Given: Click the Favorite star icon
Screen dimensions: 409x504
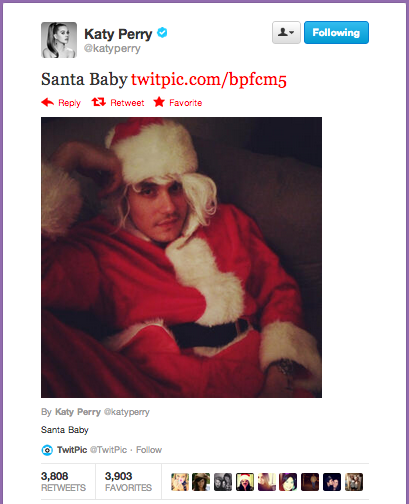Looking at the screenshot, I should (159, 102).
